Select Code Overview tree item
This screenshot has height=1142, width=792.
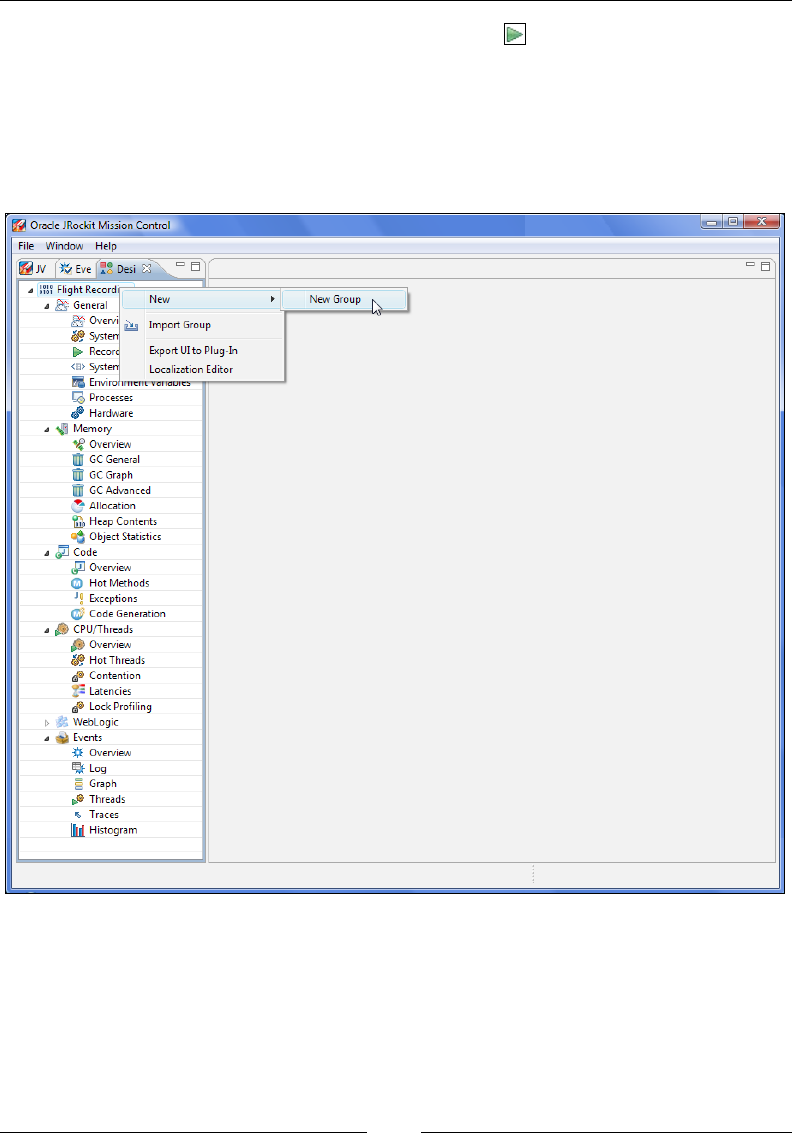tap(110, 568)
